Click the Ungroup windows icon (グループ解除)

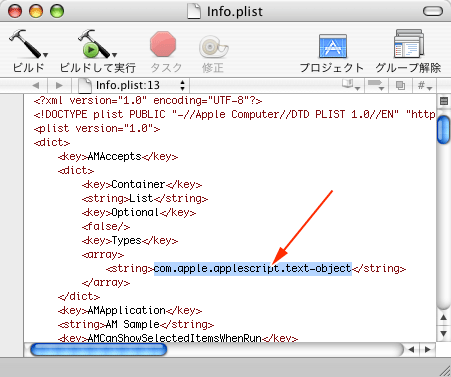409,44
